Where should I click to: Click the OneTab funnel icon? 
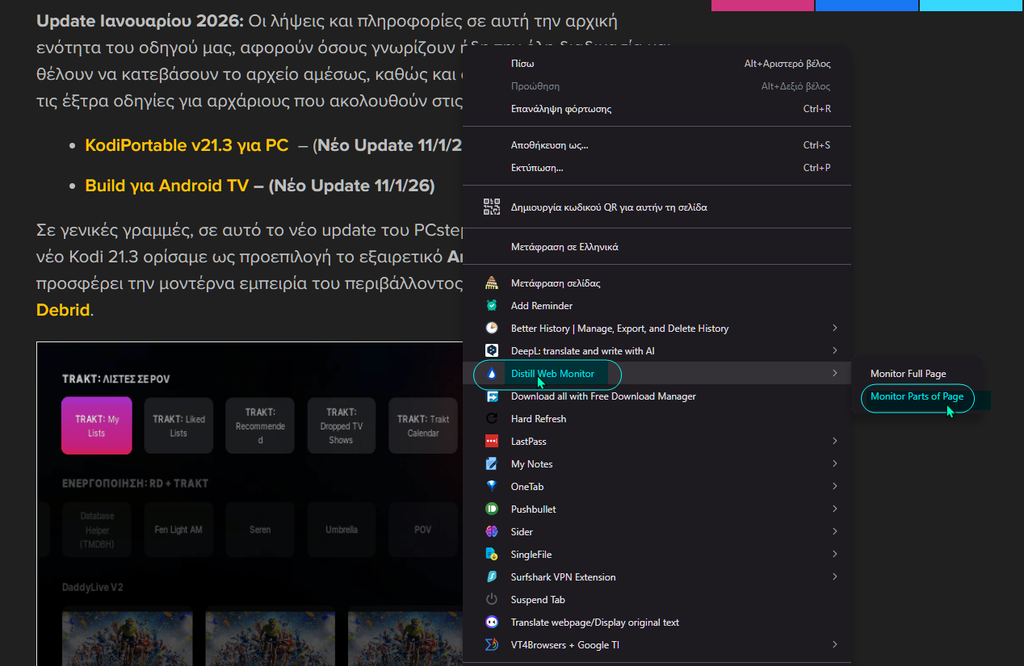[492, 486]
